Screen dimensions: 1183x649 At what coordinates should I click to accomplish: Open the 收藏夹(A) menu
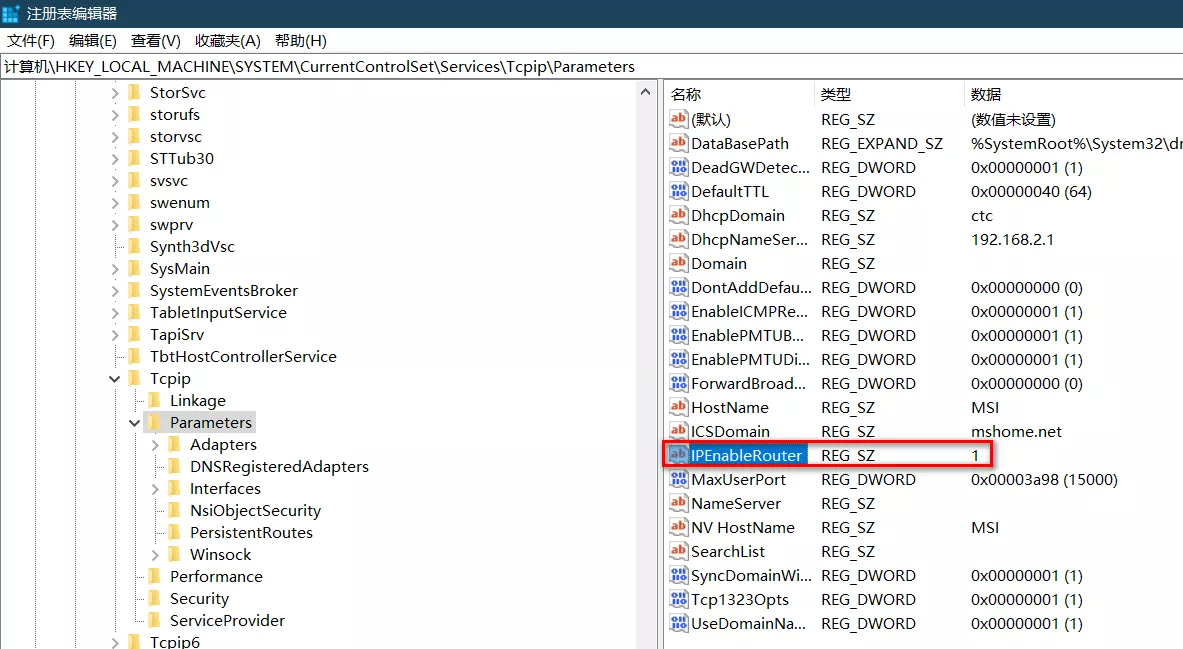[x=227, y=41]
